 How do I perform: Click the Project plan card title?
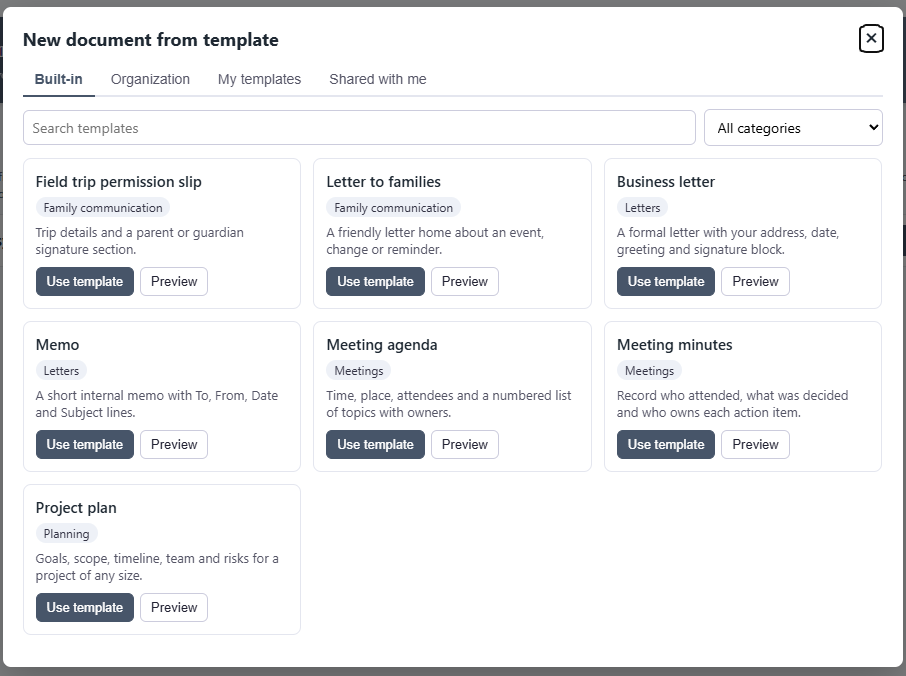[x=76, y=508]
